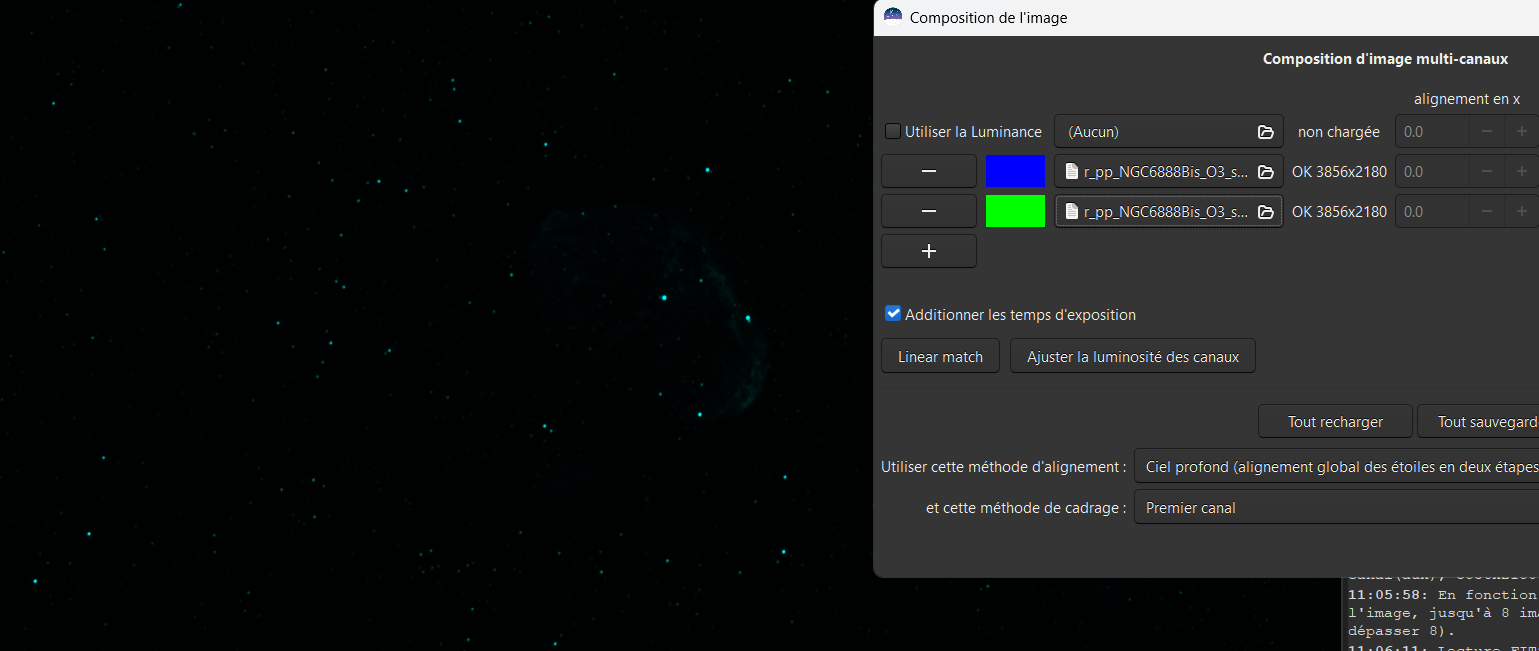Click folder icon on green channel file chooser
The width and height of the screenshot is (1539, 651).
[1265, 212]
